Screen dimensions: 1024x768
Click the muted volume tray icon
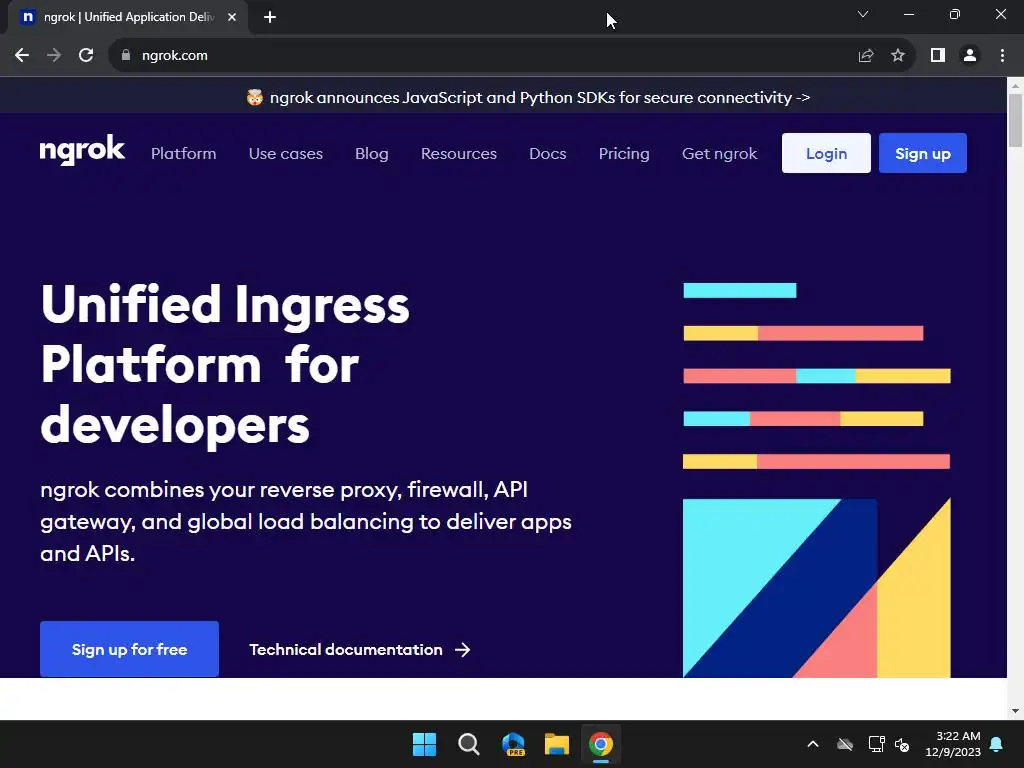[x=902, y=744]
